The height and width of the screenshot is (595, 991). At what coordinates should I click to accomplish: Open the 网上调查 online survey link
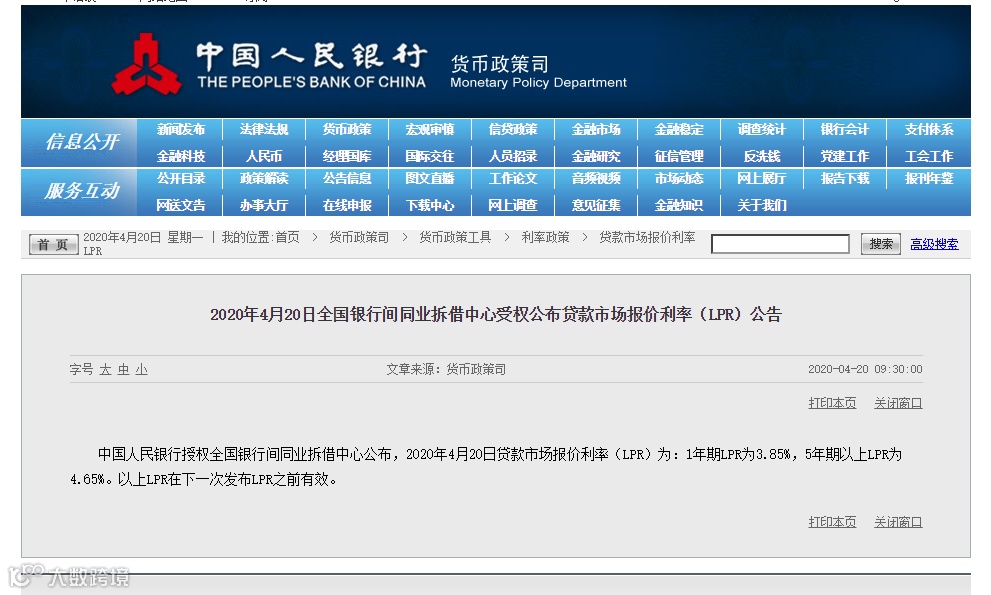click(513, 205)
